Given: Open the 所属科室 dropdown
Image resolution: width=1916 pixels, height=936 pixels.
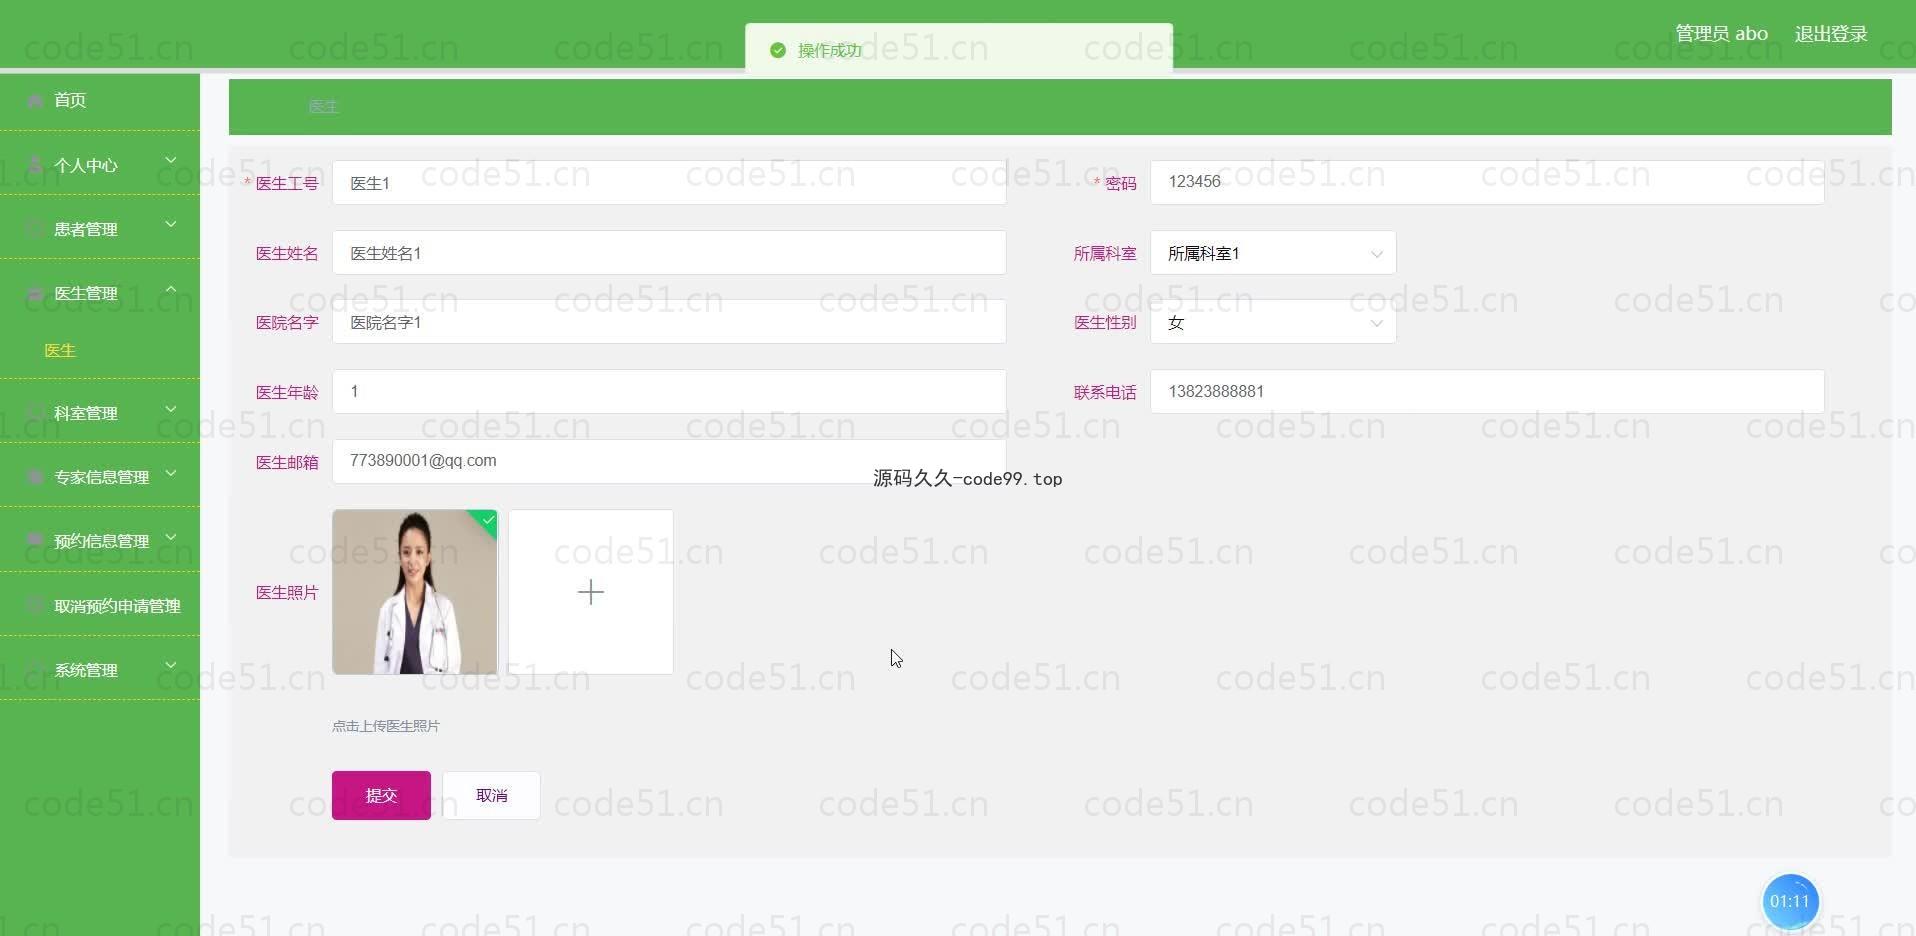Looking at the screenshot, I should point(1273,253).
